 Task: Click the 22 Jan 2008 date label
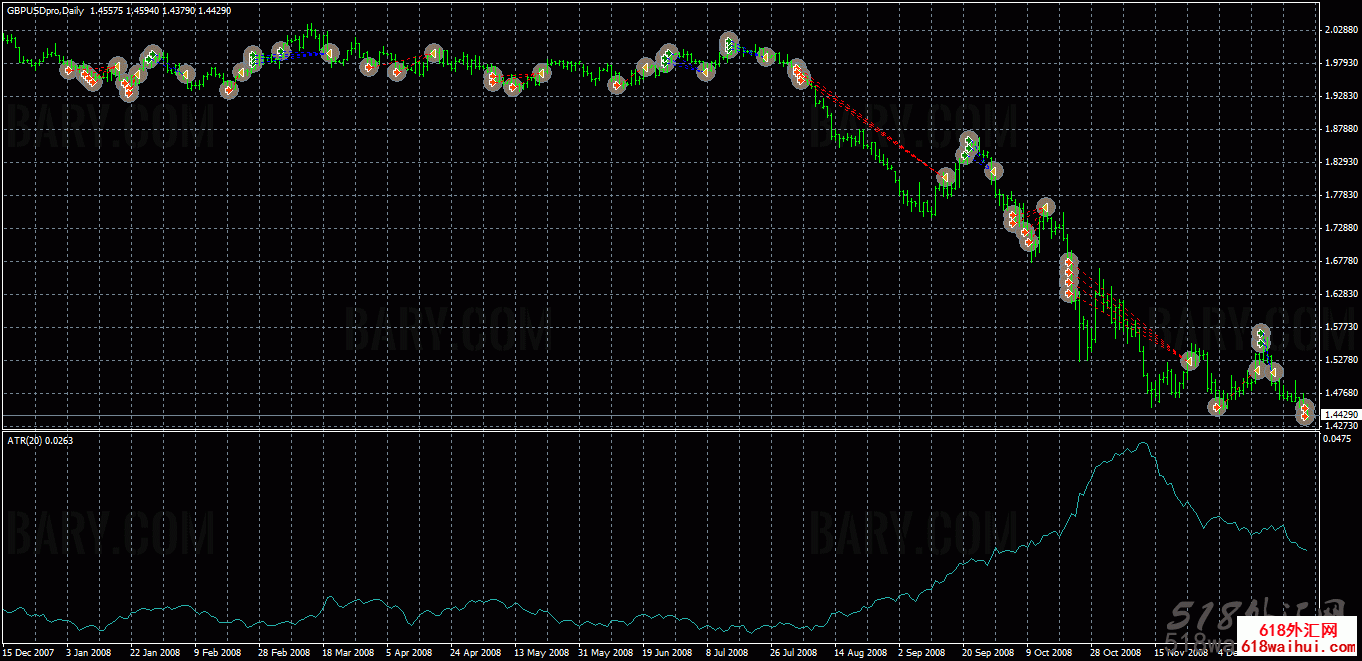coord(155,652)
